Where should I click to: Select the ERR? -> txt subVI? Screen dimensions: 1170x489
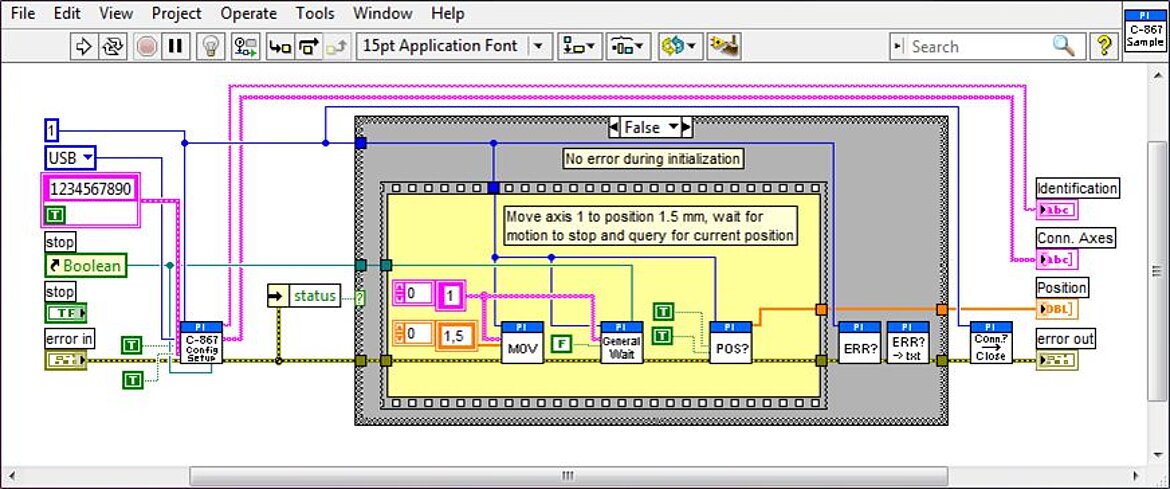point(908,343)
